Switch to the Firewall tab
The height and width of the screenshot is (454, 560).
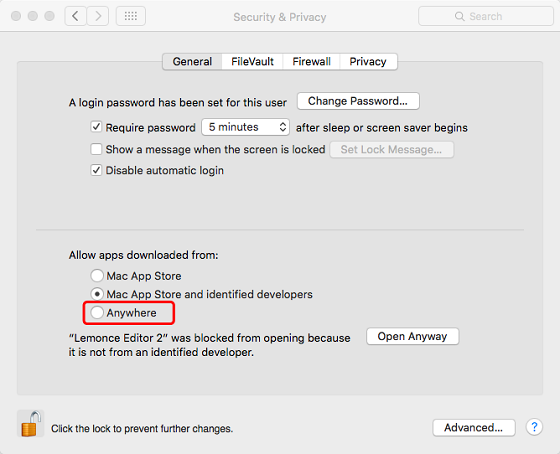tap(311, 61)
